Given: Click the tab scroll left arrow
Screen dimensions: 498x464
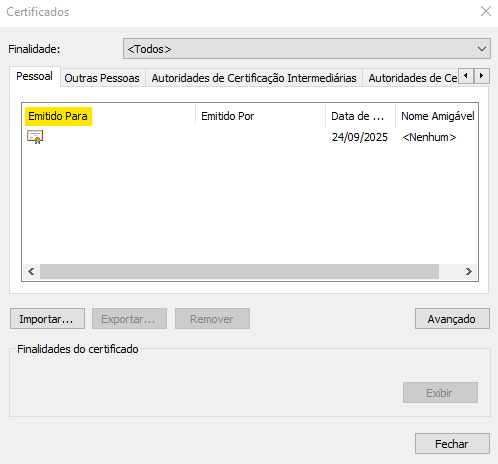Looking at the screenshot, I should point(466,76).
